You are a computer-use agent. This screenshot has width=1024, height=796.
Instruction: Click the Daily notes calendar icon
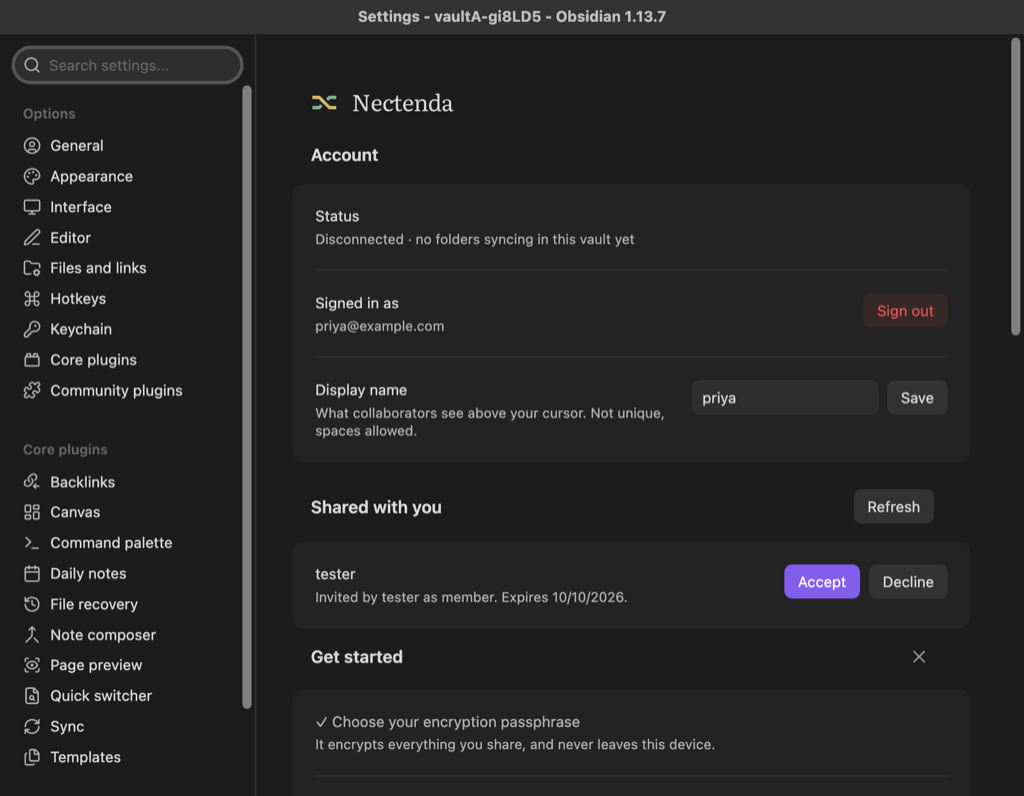(x=32, y=573)
